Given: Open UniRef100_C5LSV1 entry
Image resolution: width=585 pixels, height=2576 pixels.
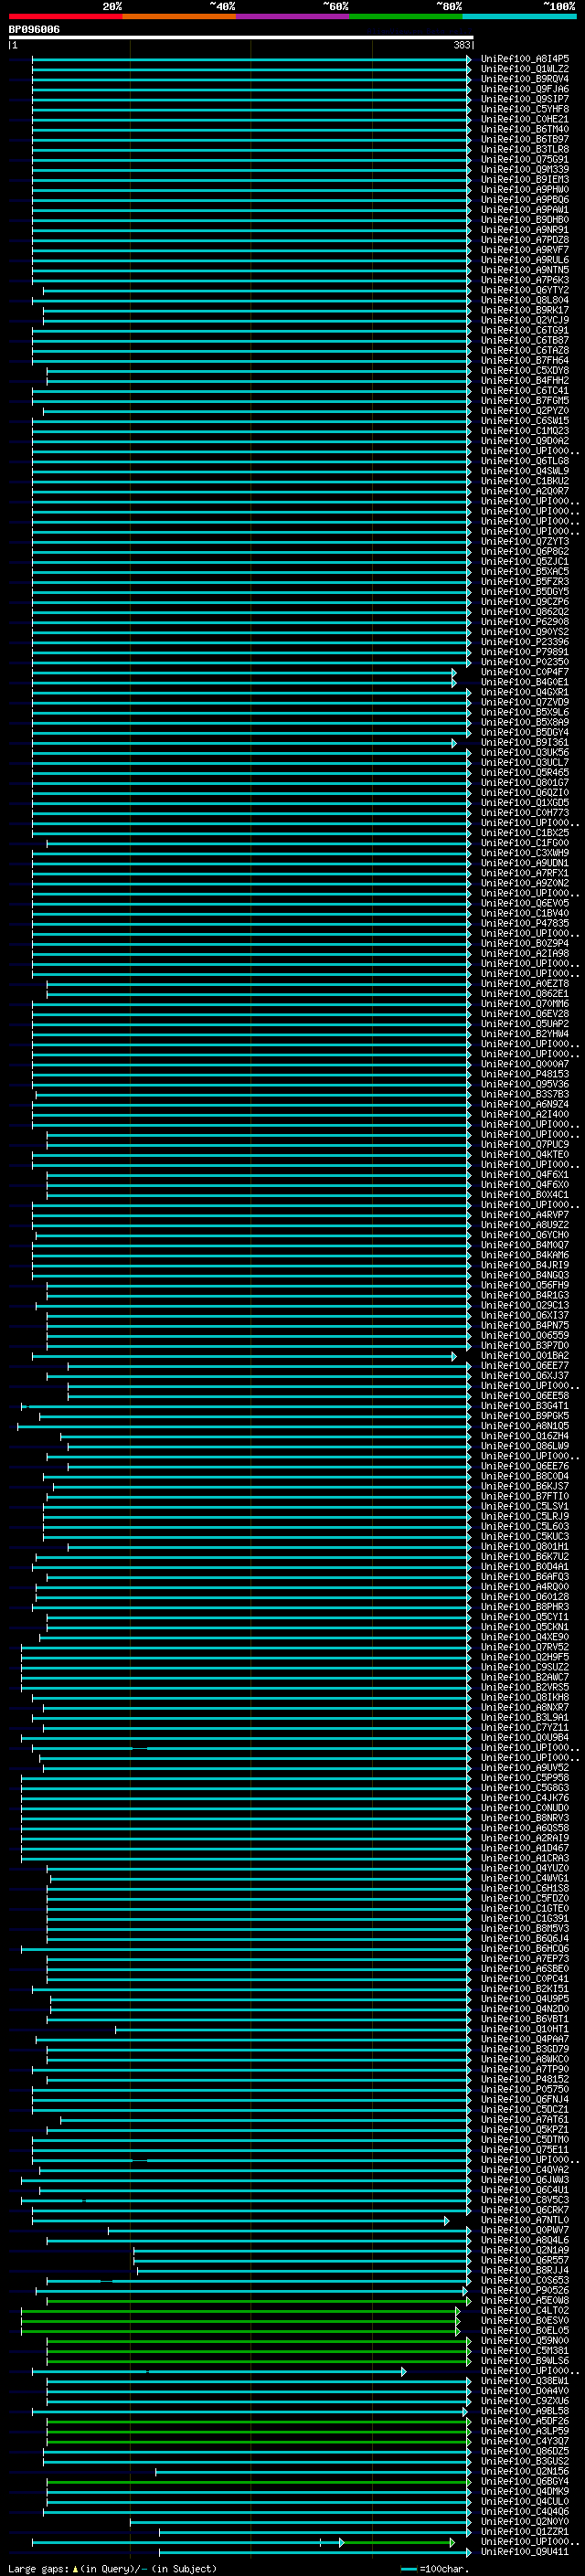Looking at the screenshot, I should (x=525, y=1507).
